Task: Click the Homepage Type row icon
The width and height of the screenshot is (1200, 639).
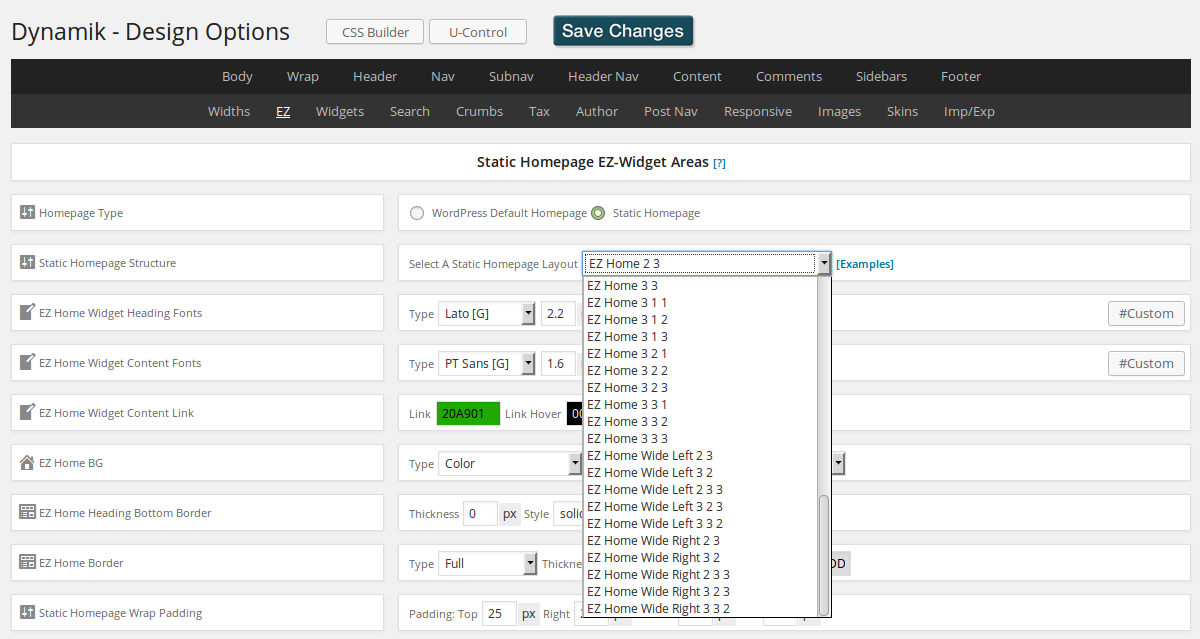Action: [28, 213]
